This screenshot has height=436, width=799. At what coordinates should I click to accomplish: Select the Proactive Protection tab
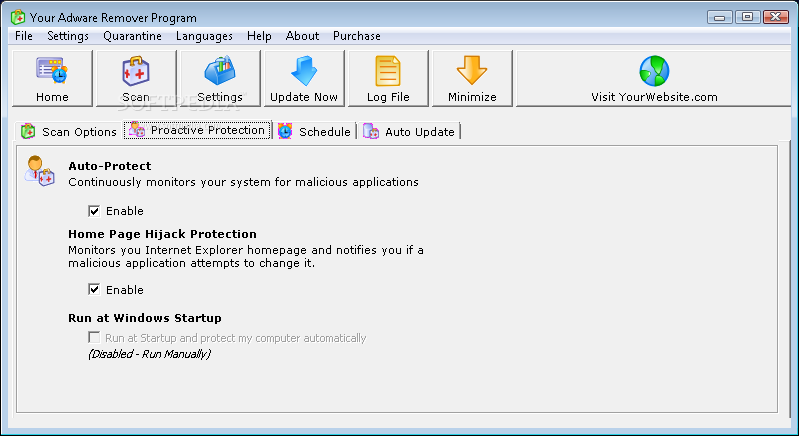point(198,130)
